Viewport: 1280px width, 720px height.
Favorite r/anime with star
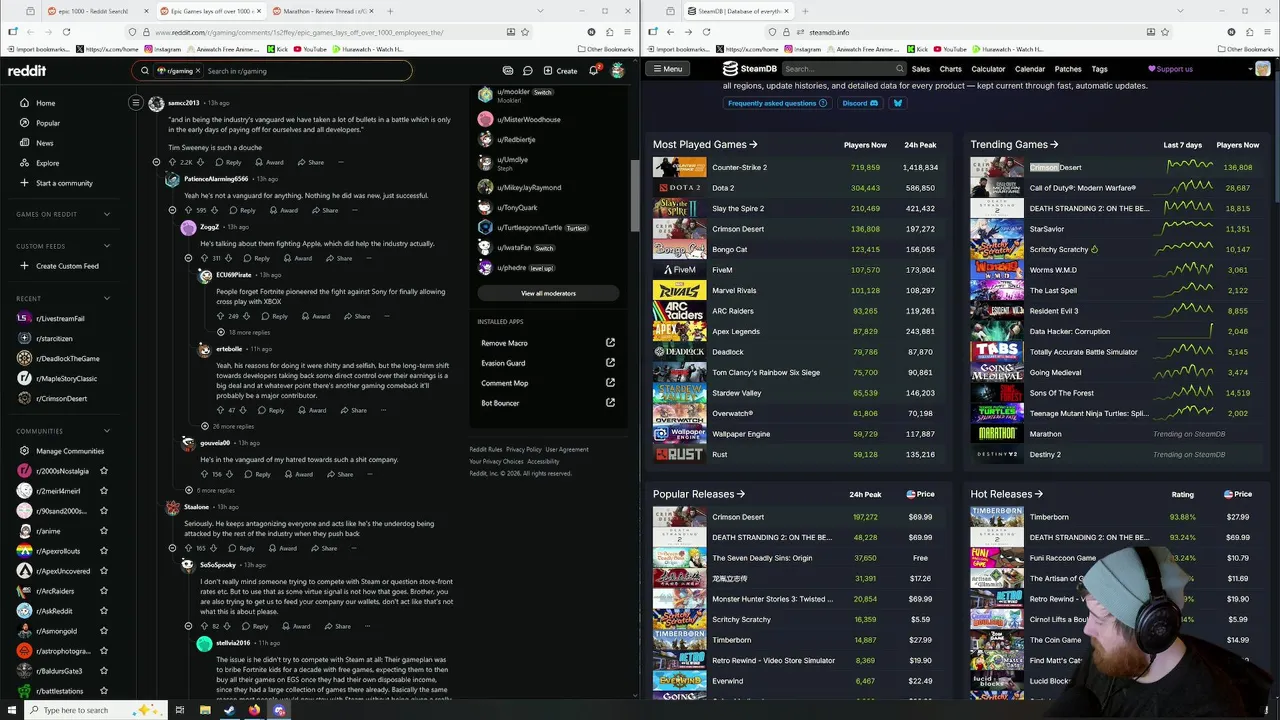click(104, 531)
